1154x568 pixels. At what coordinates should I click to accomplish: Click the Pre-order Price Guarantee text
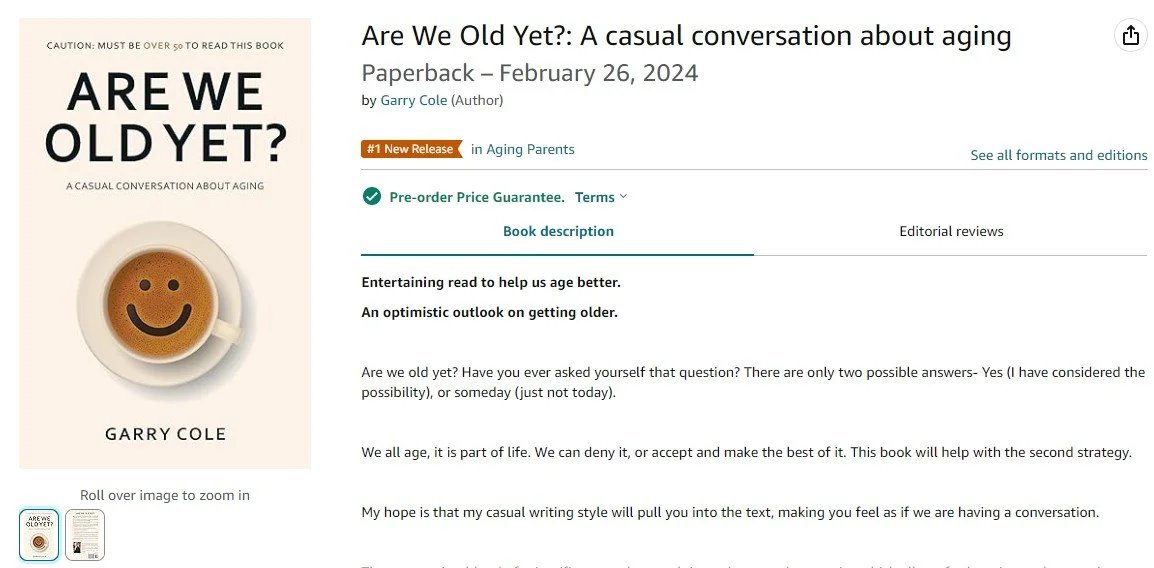pyautogui.click(x=477, y=197)
